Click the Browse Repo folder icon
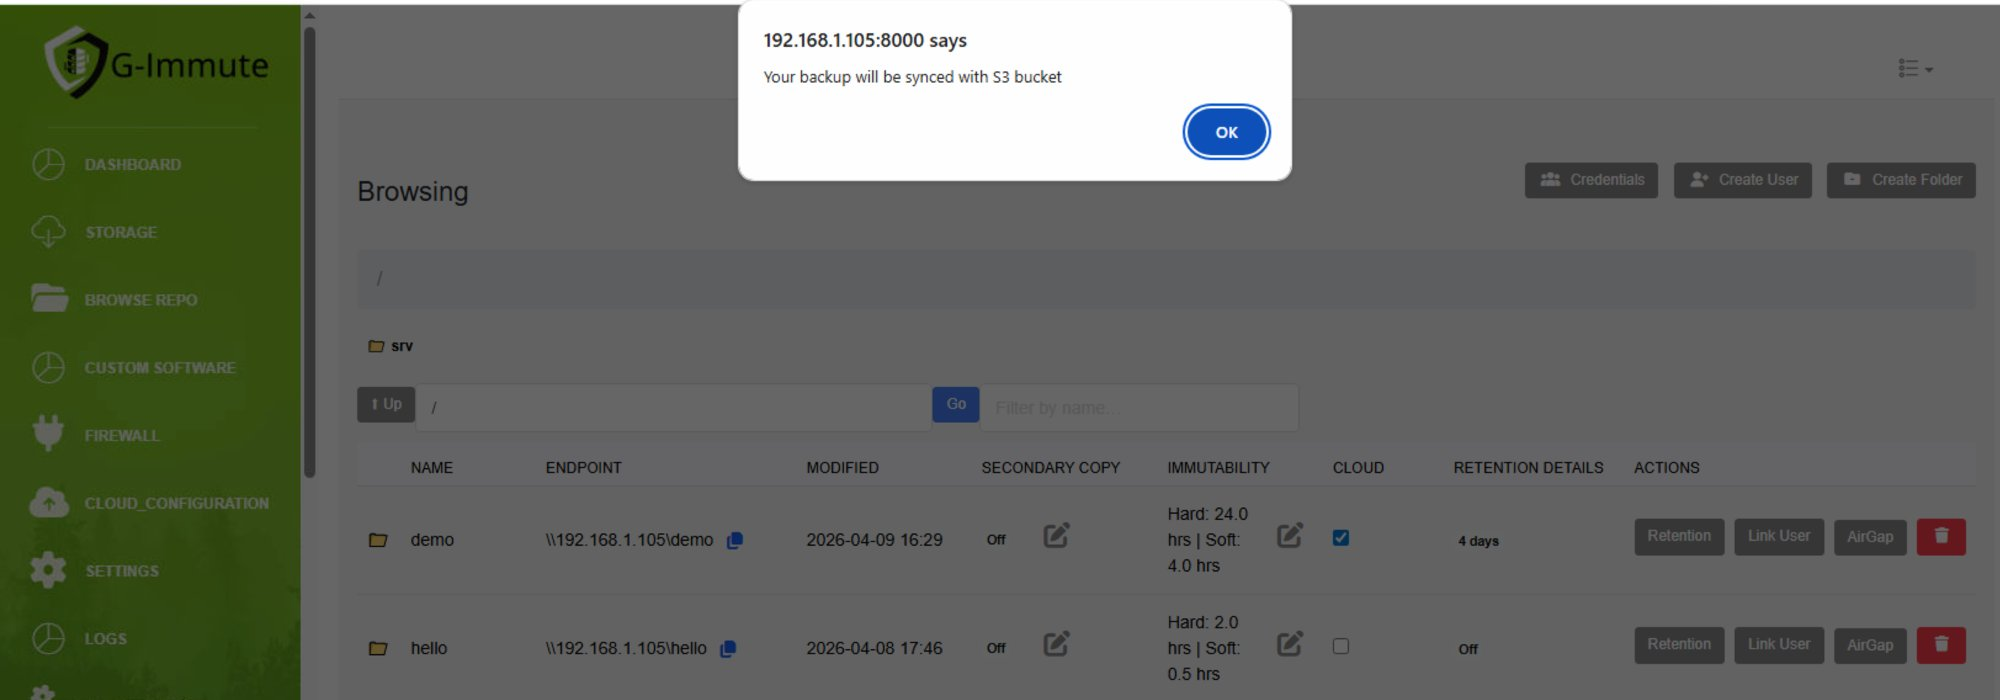This screenshot has height=700, width=2000. tap(49, 298)
